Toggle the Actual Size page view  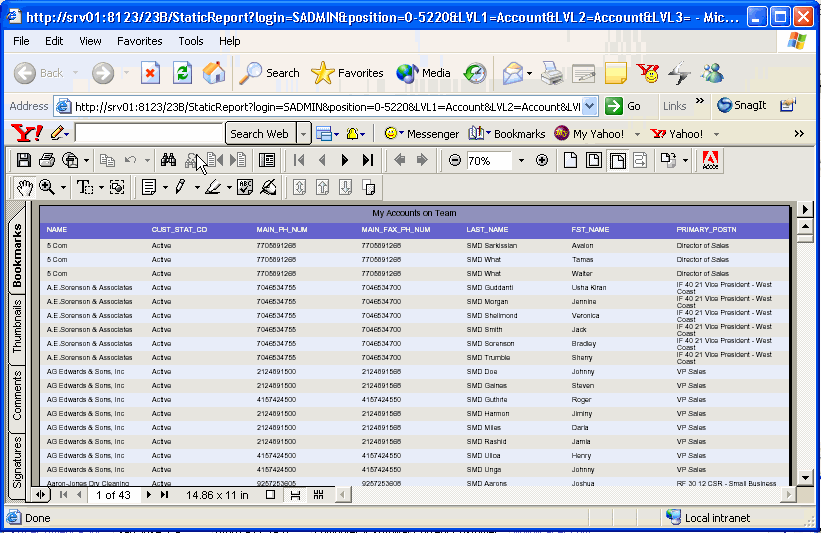570,160
